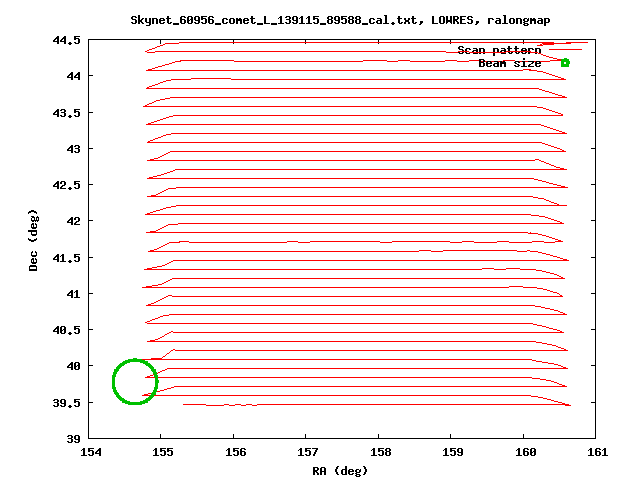
Task: Click the small green beam marker in legend
Action: point(565,63)
